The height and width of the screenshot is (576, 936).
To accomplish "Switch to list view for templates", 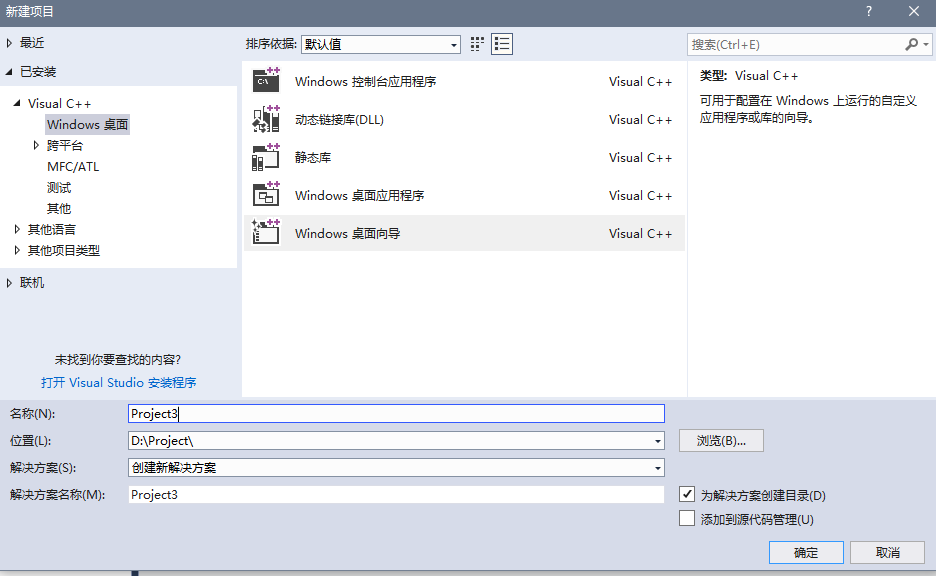I will point(501,43).
